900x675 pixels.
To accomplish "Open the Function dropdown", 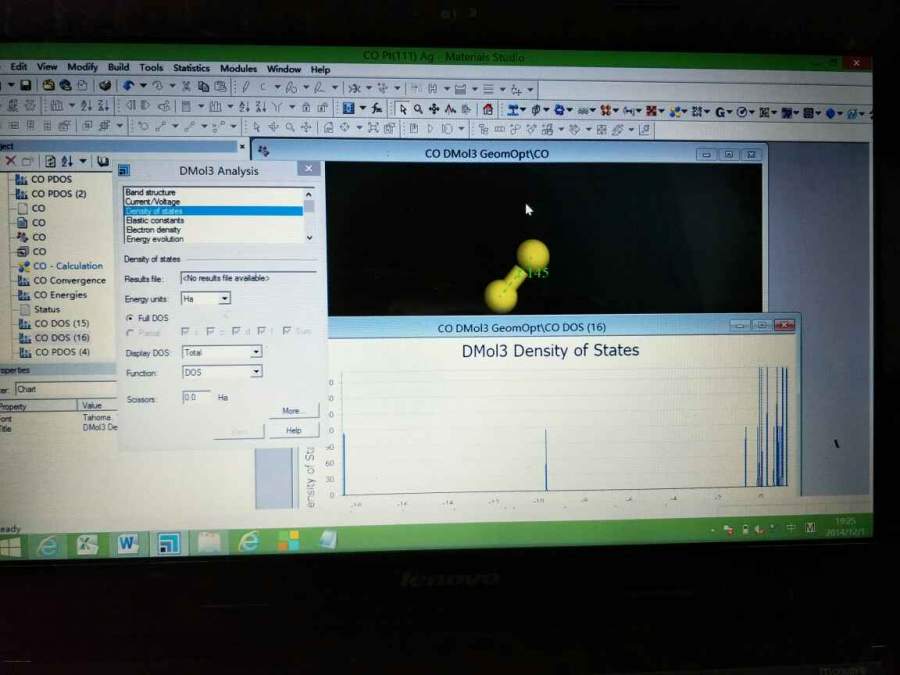I will pos(256,371).
